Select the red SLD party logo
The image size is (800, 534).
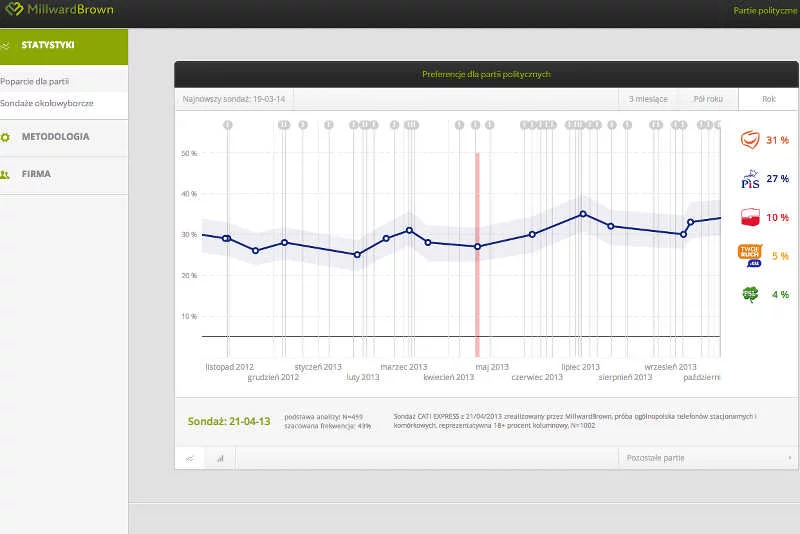point(750,217)
